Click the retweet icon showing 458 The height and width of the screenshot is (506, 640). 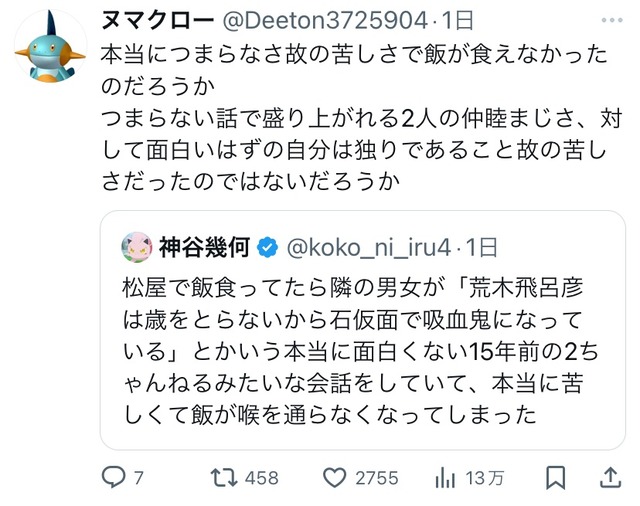tap(224, 477)
